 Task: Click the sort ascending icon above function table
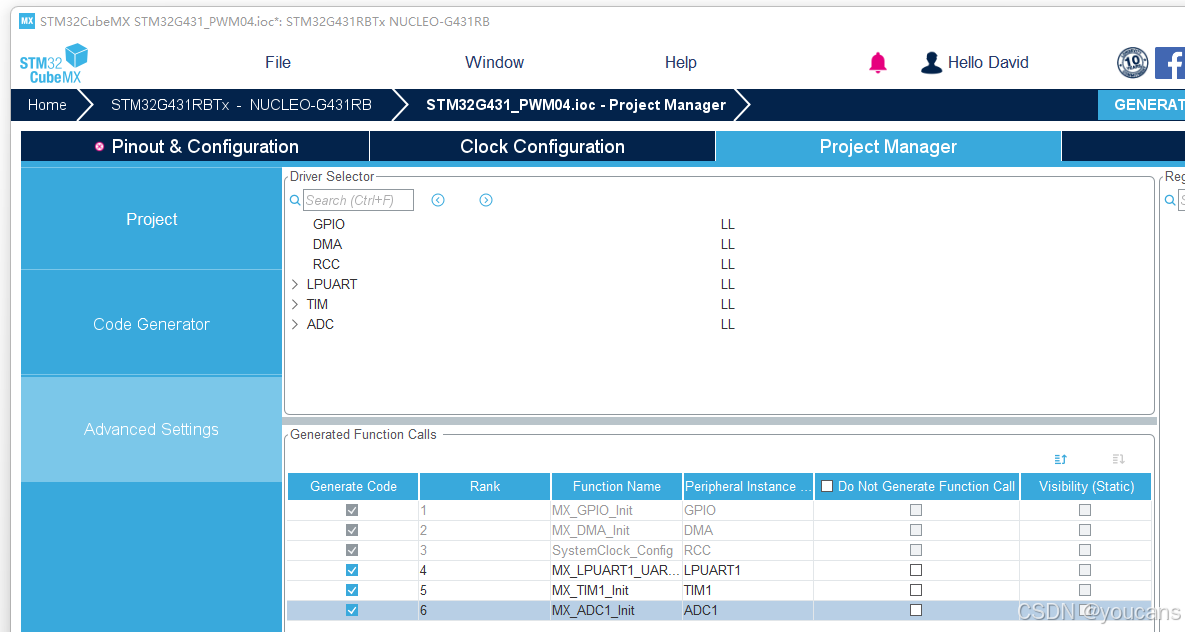click(1060, 459)
